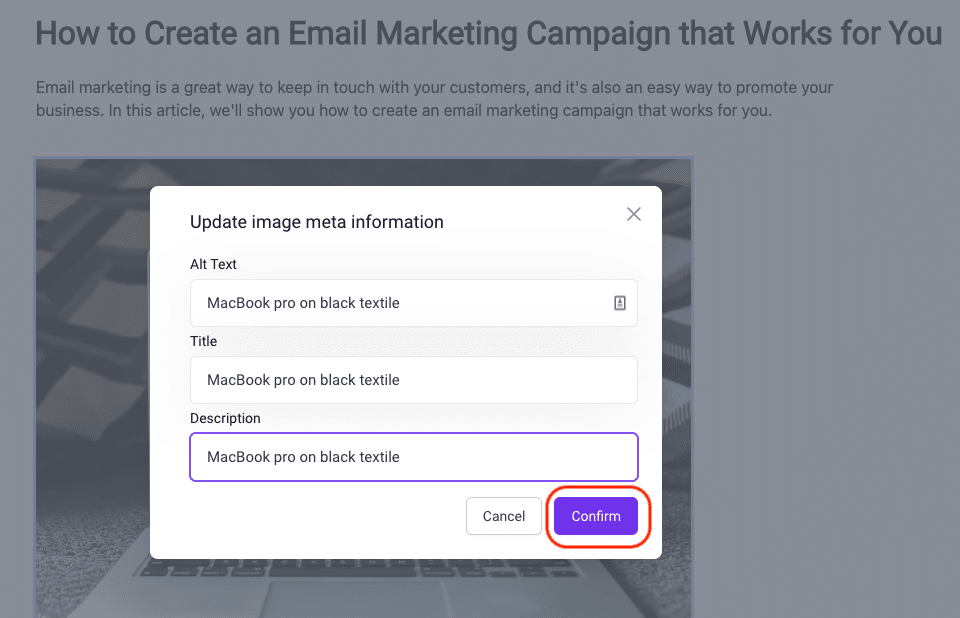This screenshot has width=960, height=618.
Task: Click the autofill icon in Alt Text field
Action: [620, 303]
